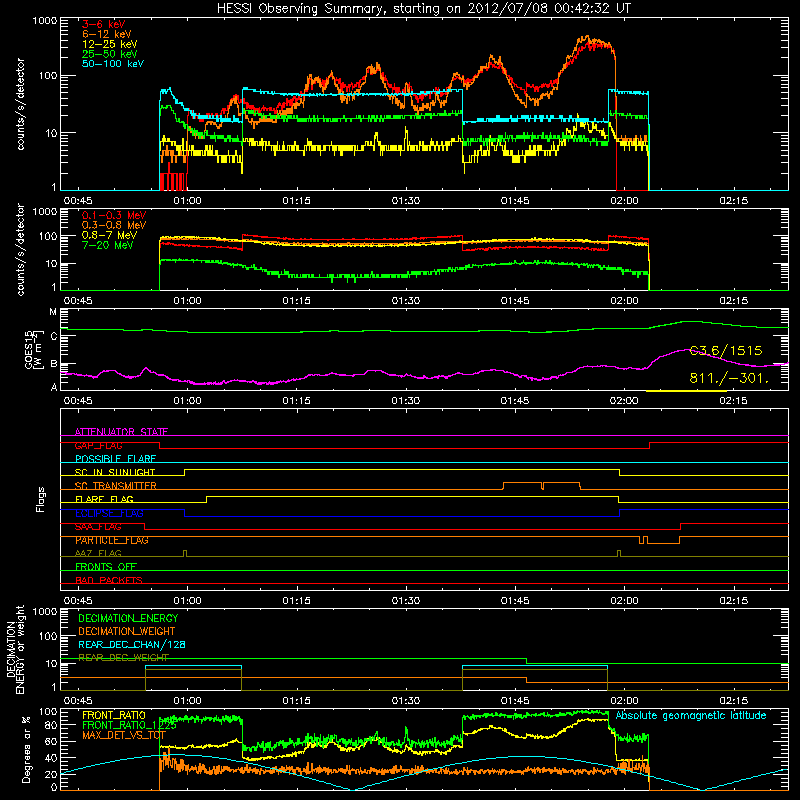Click the '00:45' tick below the top panel
The height and width of the screenshot is (800, 800).
[78, 201]
